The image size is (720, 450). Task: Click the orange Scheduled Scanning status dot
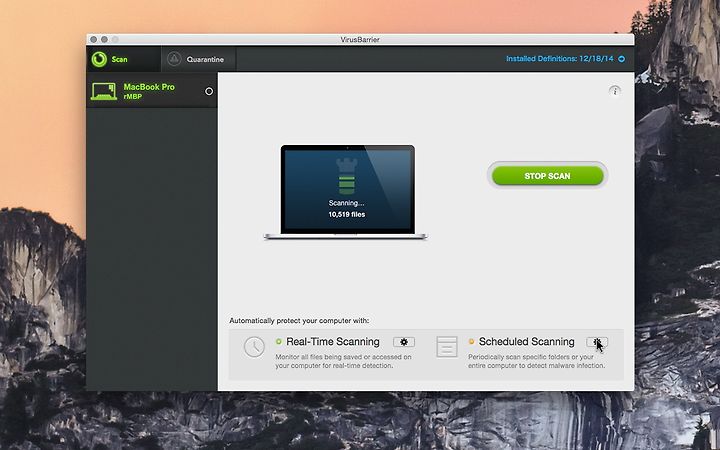[x=471, y=342]
